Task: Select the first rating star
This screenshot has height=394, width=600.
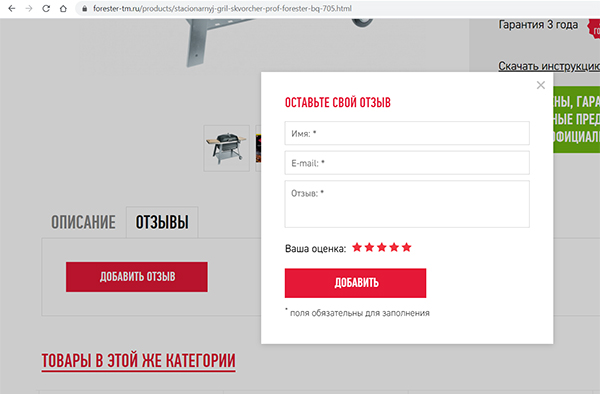Action: click(357, 247)
